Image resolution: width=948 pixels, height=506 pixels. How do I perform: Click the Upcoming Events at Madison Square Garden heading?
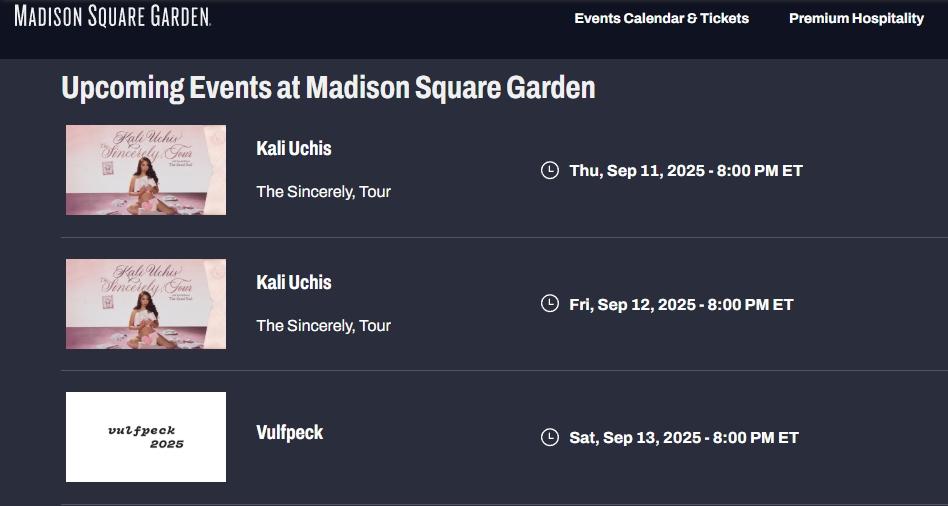click(x=328, y=88)
